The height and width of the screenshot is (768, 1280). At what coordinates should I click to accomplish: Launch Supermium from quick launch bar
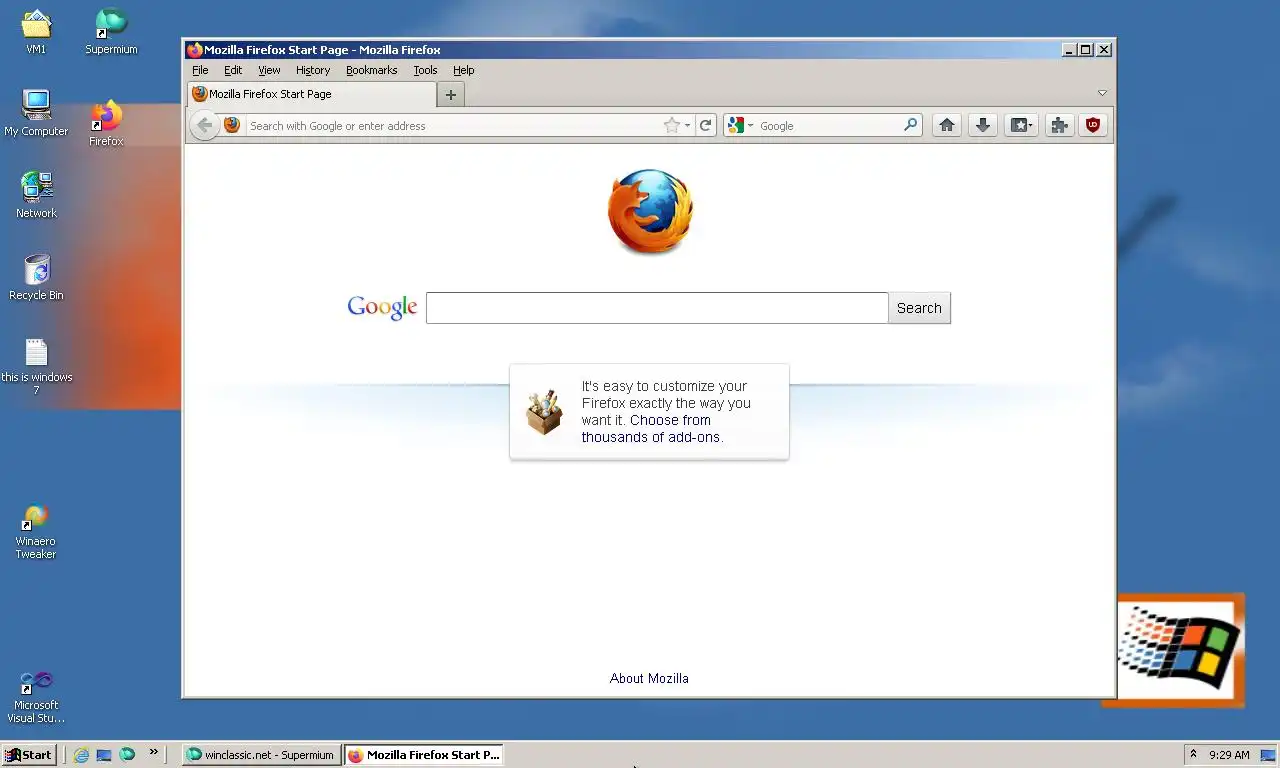click(x=127, y=755)
